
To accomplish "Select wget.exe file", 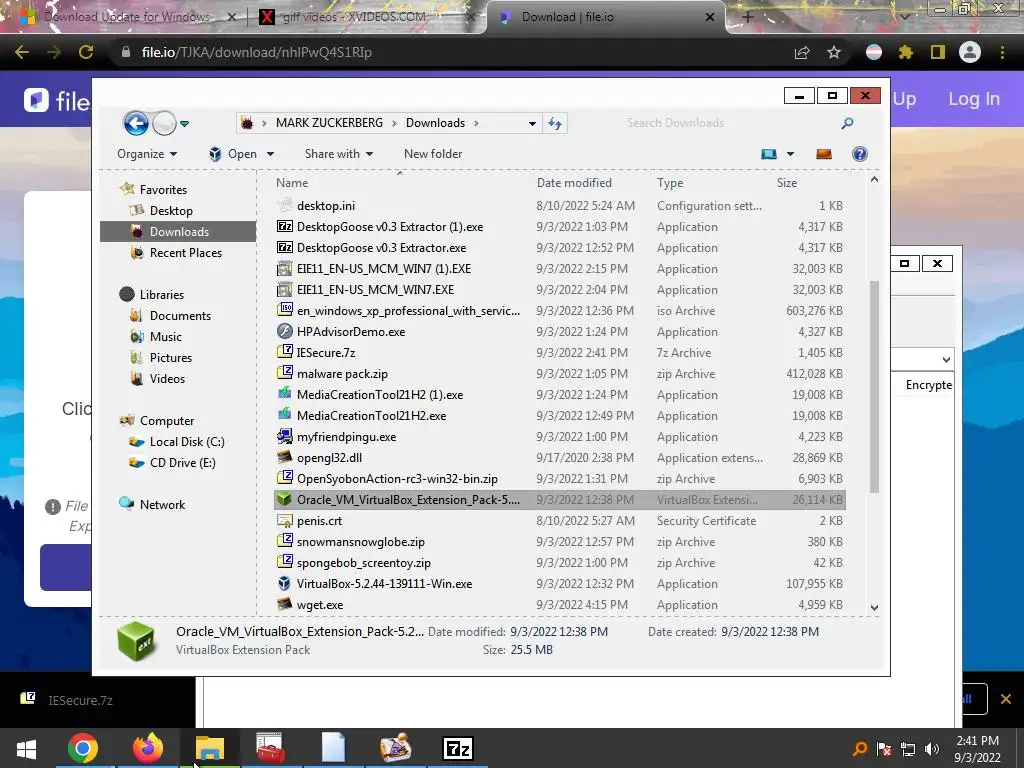I will [x=559, y=605].
